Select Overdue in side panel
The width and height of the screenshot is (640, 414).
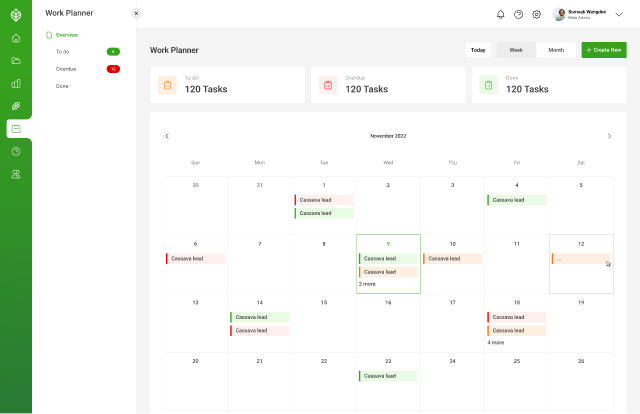66,69
